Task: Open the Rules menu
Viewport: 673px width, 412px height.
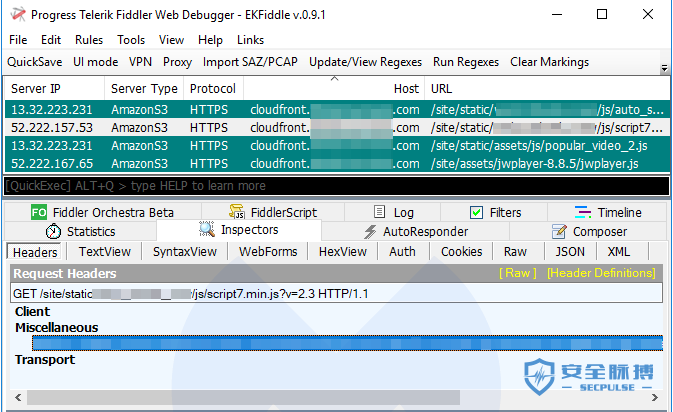Action: coord(89,40)
